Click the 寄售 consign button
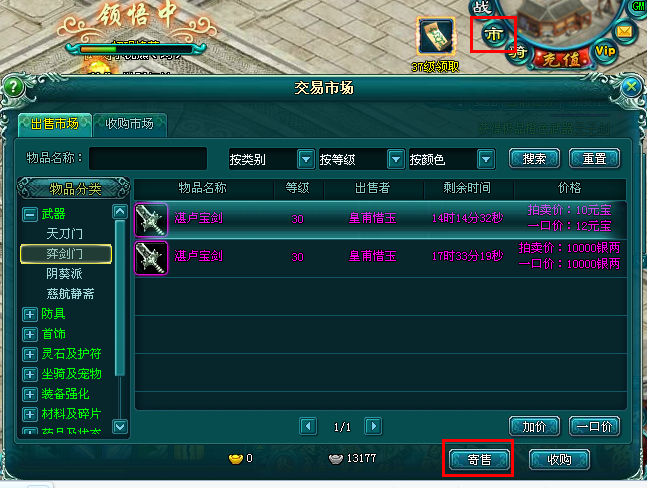 click(x=479, y=459)
